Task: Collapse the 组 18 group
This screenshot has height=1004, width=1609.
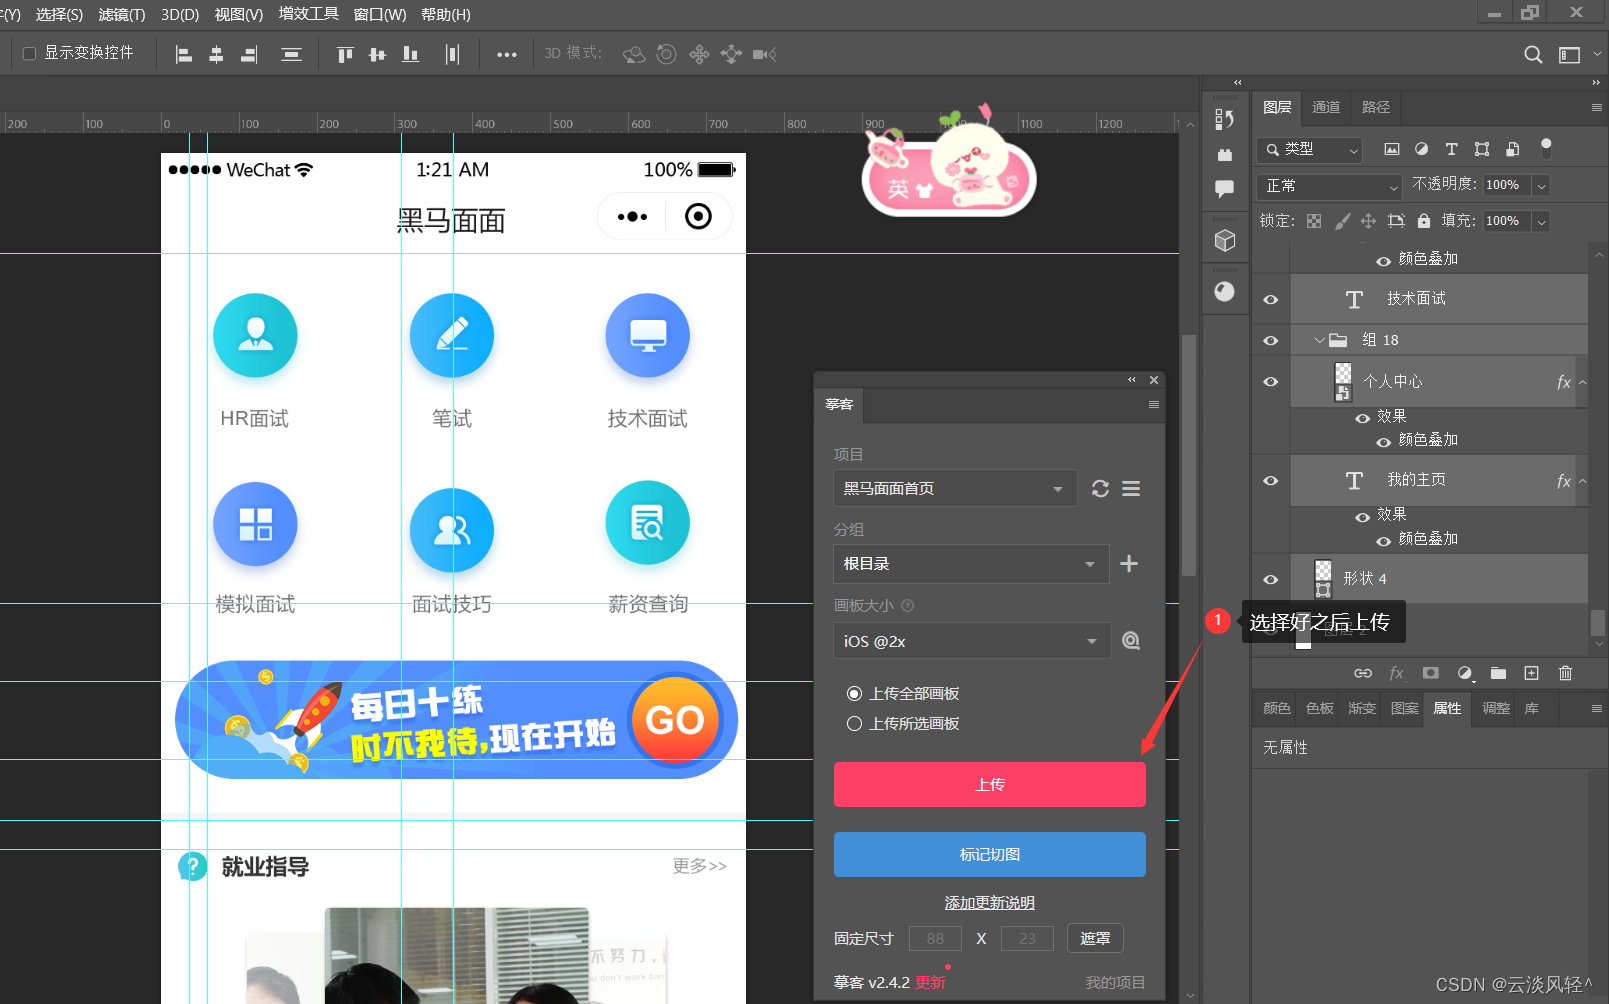Action: pyautogui.click(x=1320, y=341)
